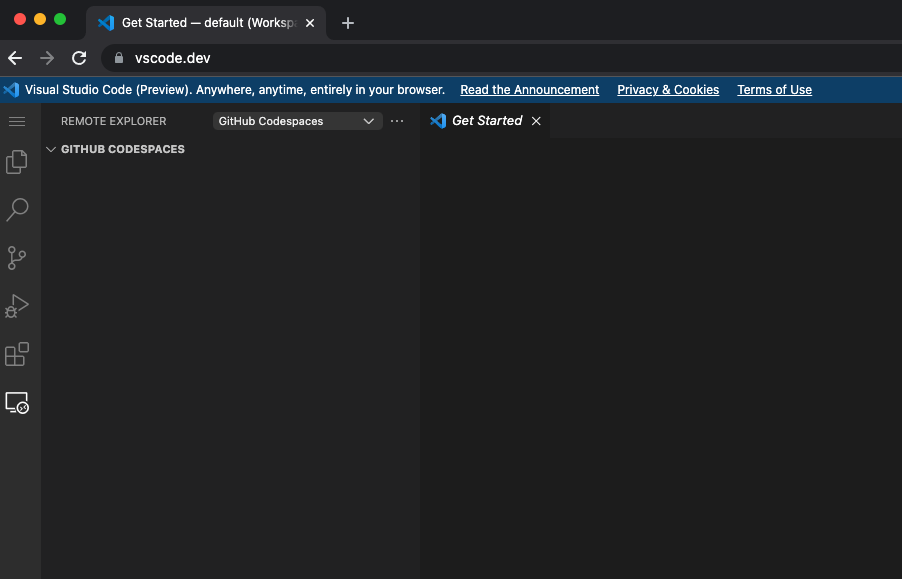902x579 pixels.
Task: Select the Remote Explorer icon
Action: tap(16, 402)
